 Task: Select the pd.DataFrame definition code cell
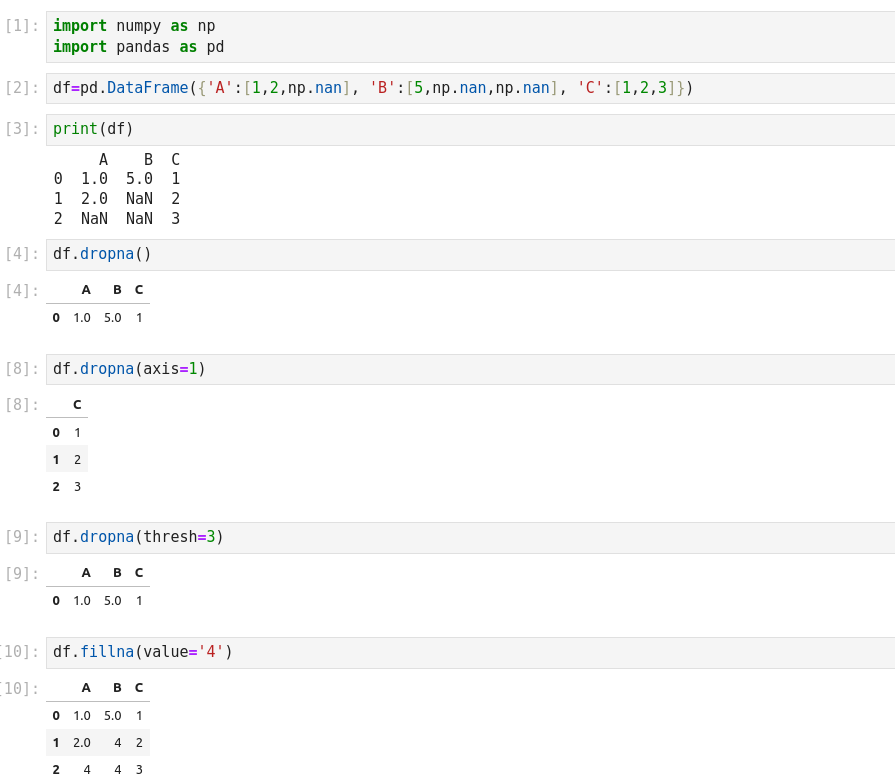coord(373,88)
